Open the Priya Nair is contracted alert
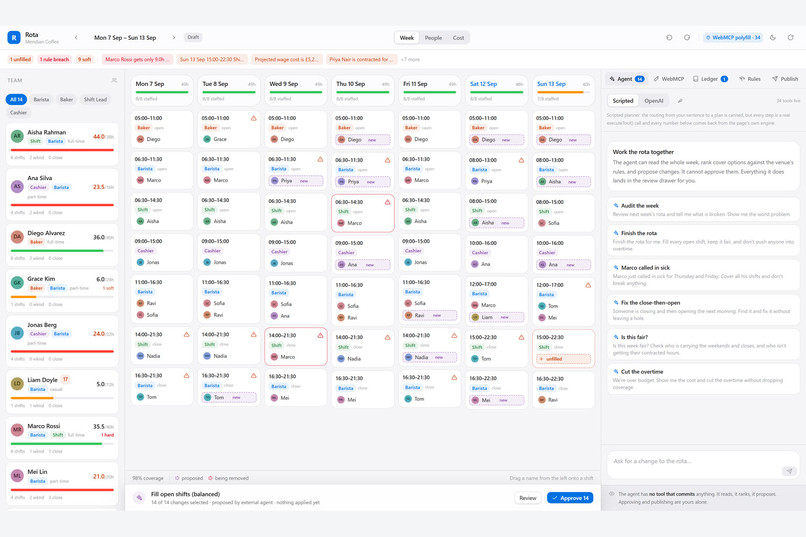 tap(362, 60)
